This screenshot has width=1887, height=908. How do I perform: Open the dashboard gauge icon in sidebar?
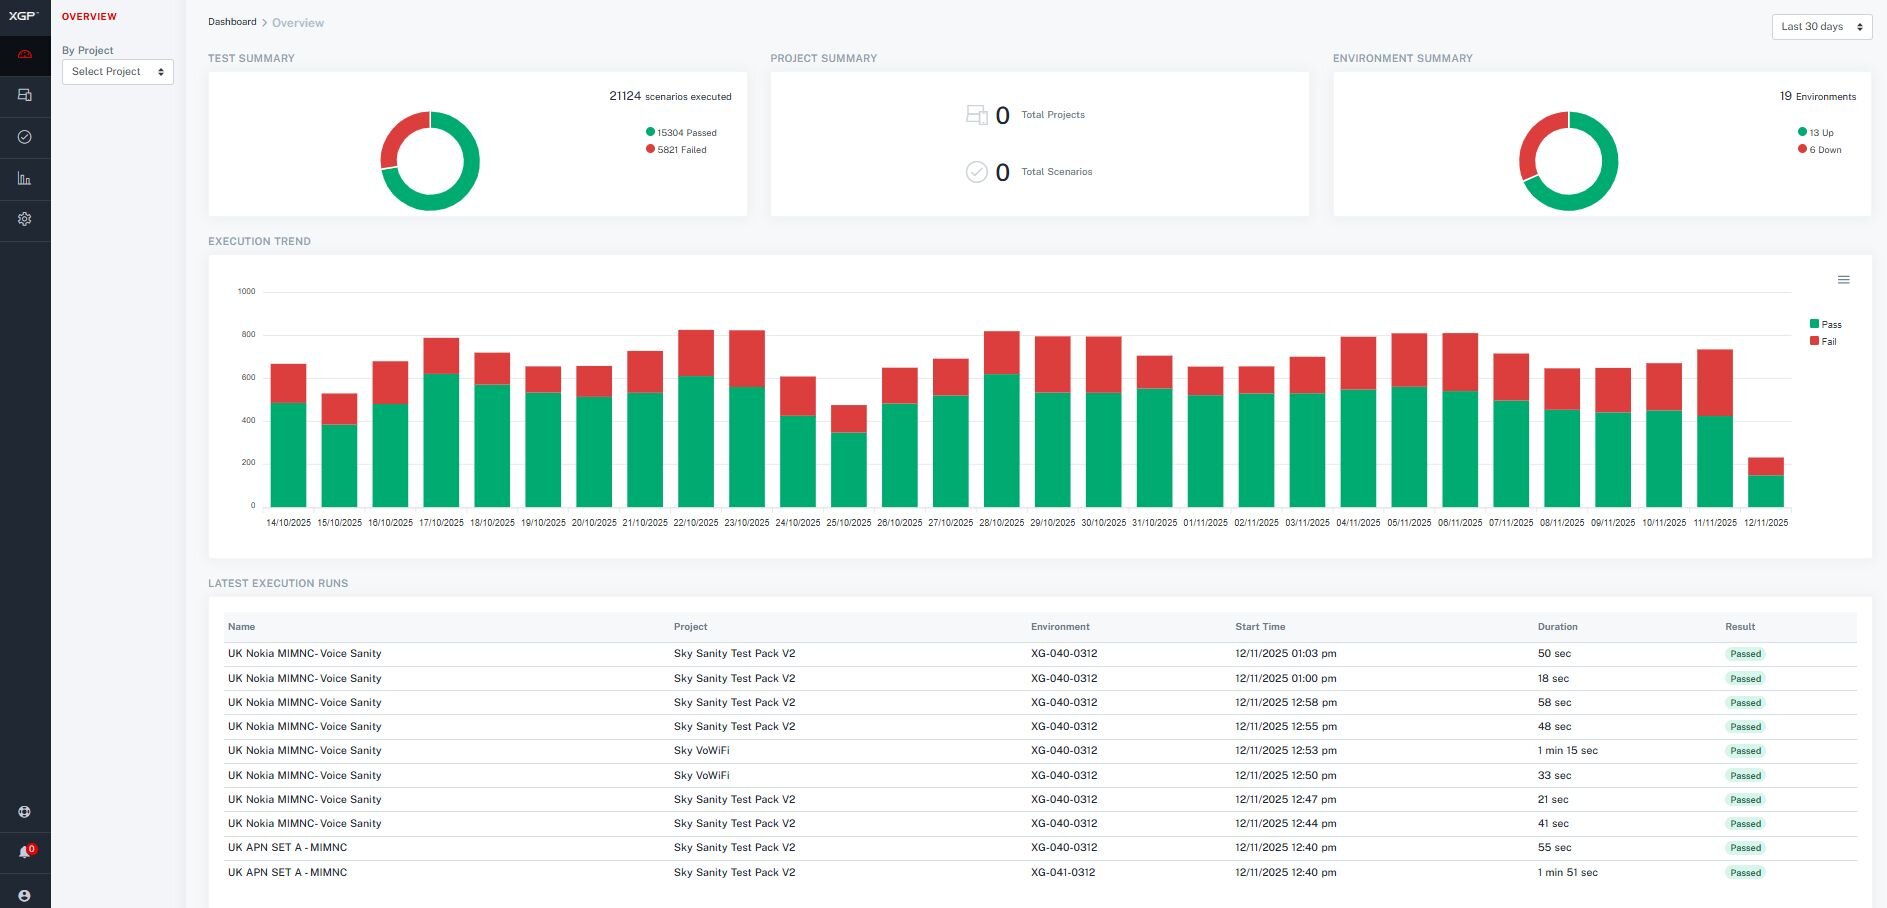(x=25, y=54)
